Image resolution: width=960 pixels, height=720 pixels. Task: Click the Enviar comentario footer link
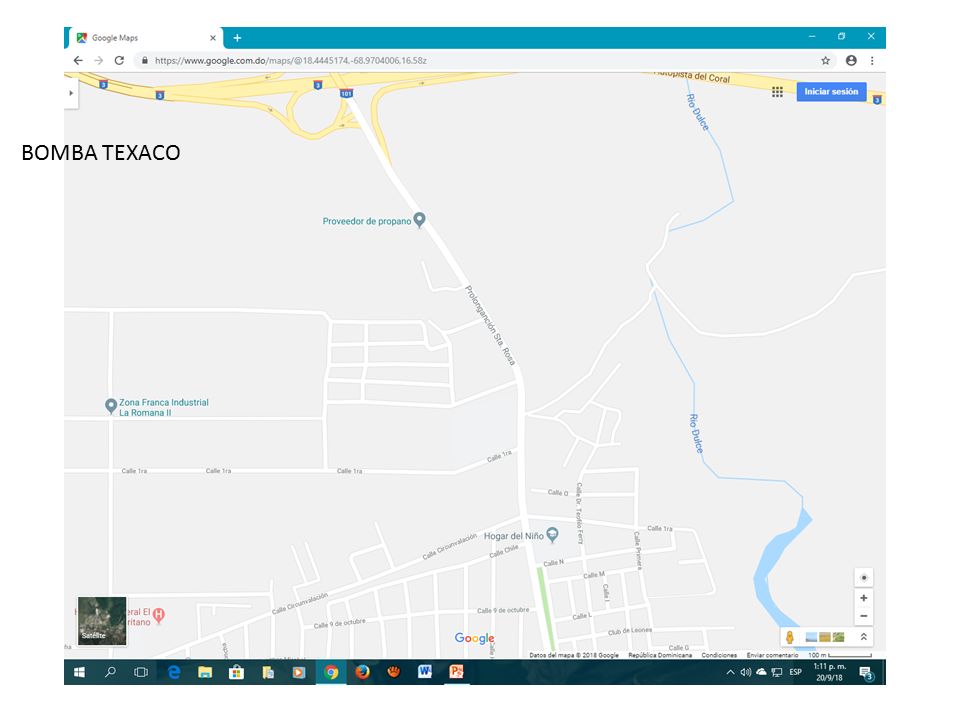pos(772,655)
